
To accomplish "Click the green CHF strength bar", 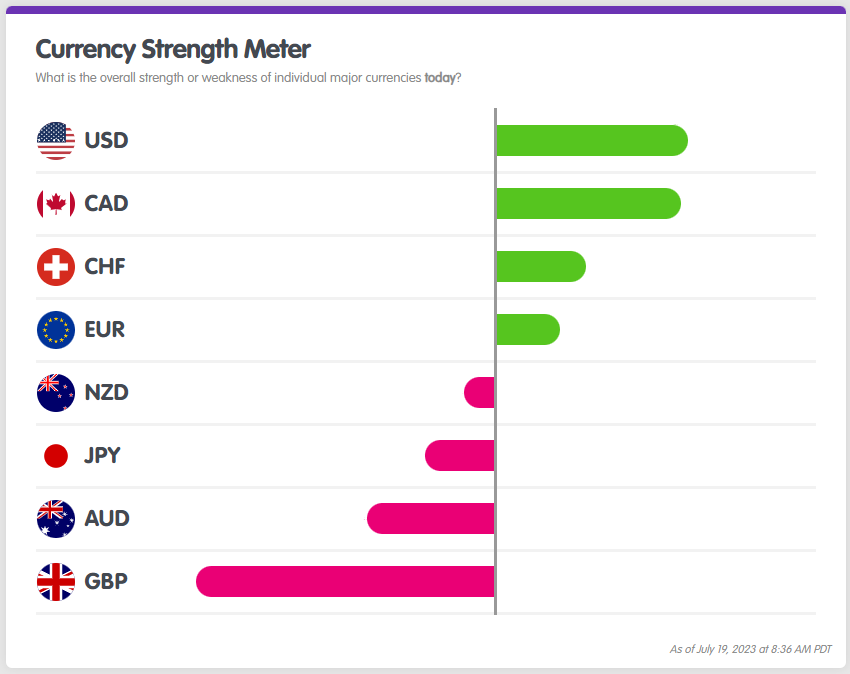I will click(x=541, y=267).
